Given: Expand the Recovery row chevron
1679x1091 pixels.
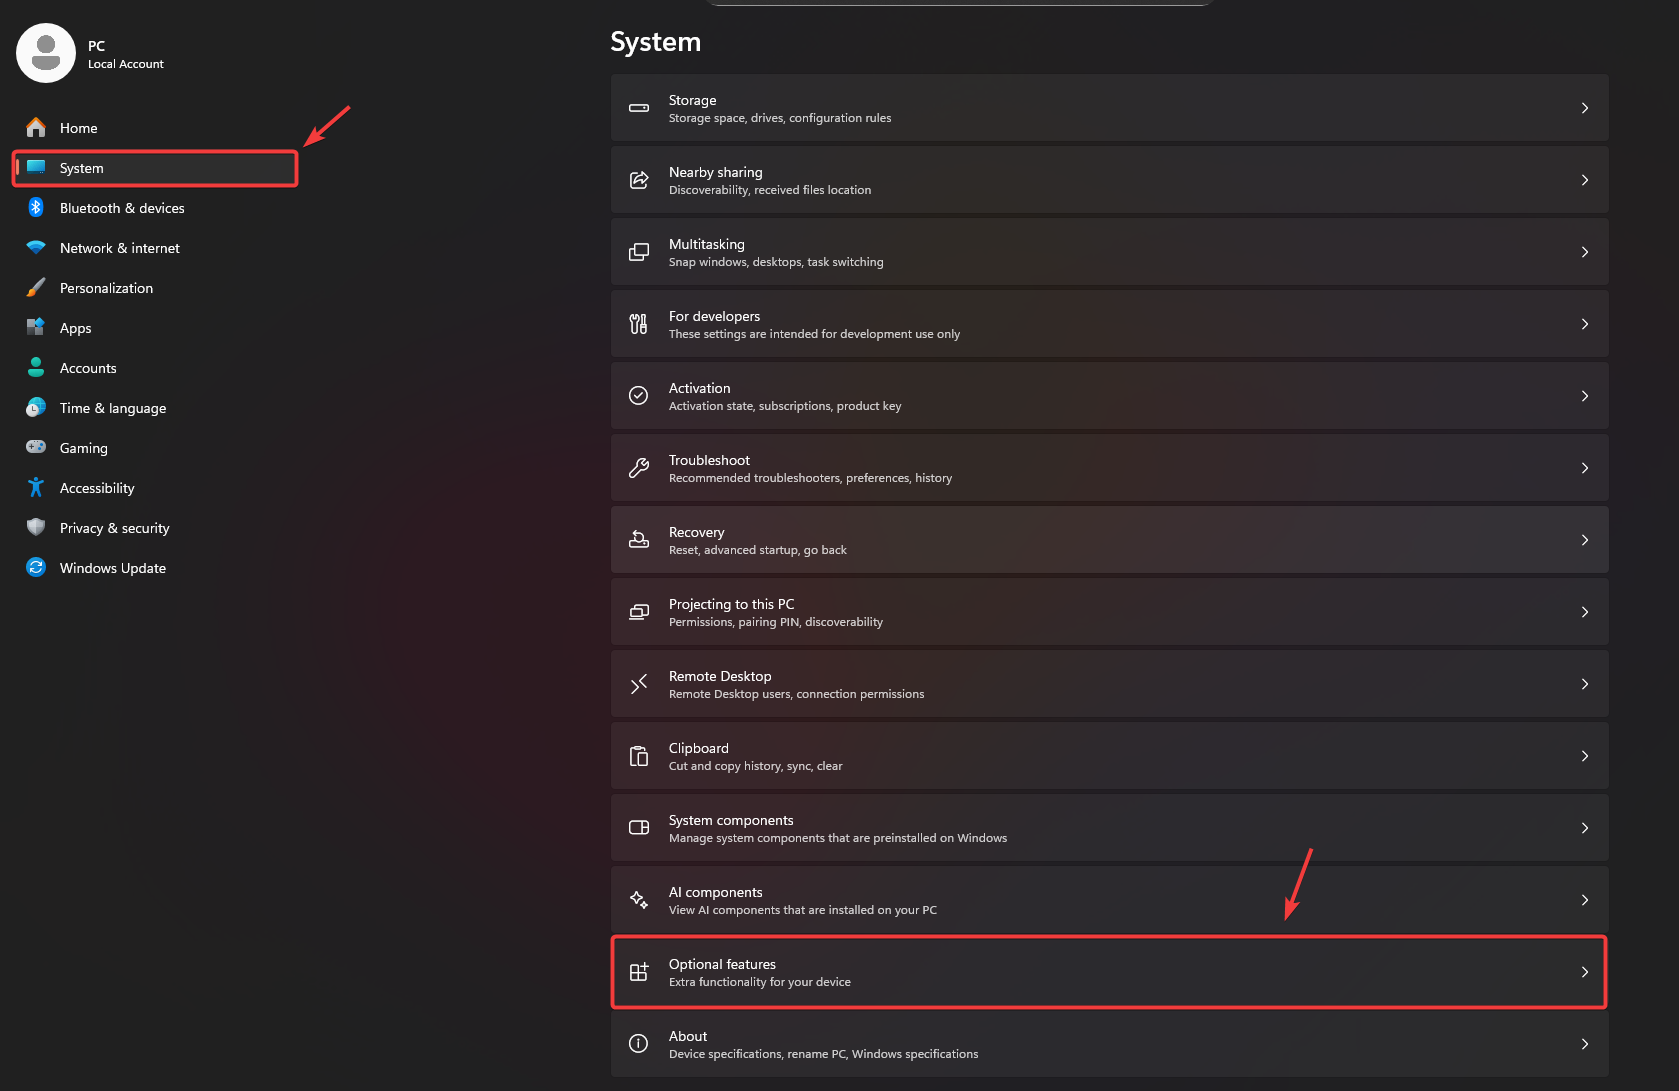Looking at the screenshot, I should [1584, 540].
